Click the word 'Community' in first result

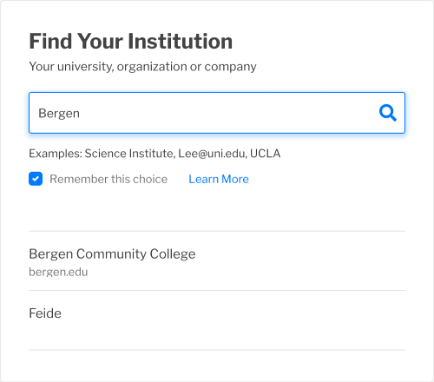point(111,254)
